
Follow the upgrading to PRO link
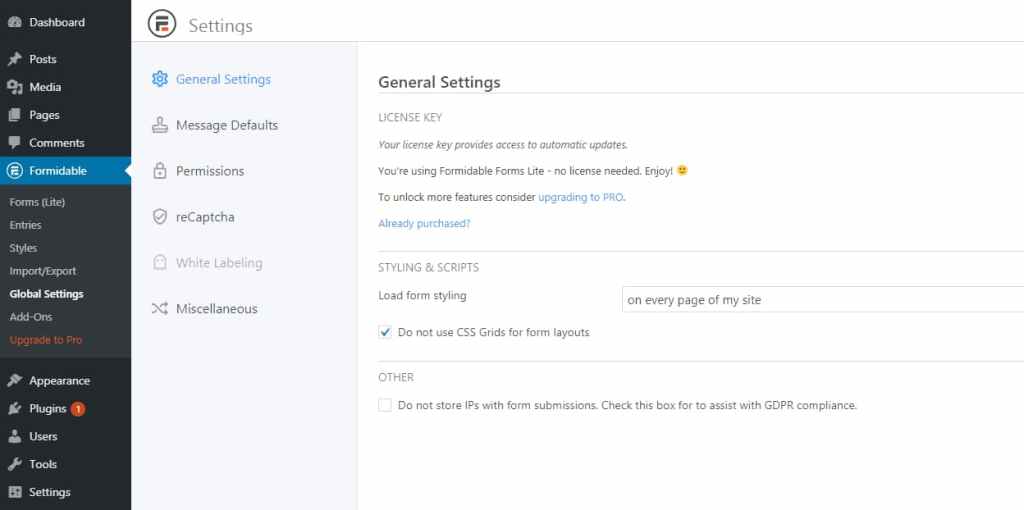(x=580, y=197)
